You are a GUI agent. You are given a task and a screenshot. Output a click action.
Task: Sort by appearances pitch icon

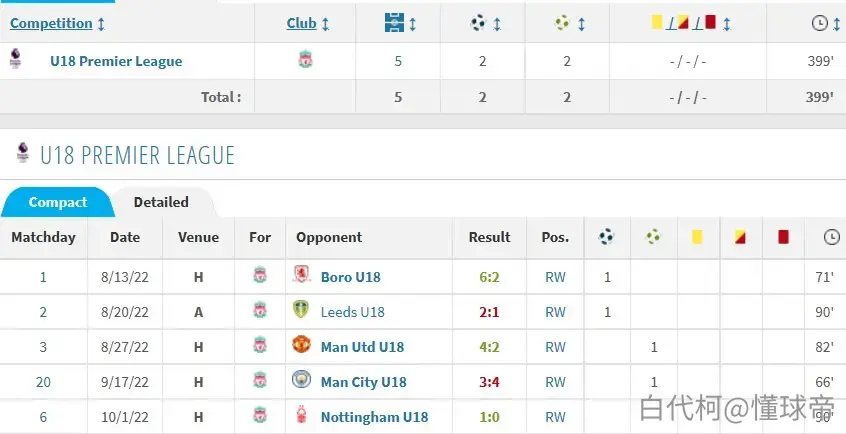394,23
